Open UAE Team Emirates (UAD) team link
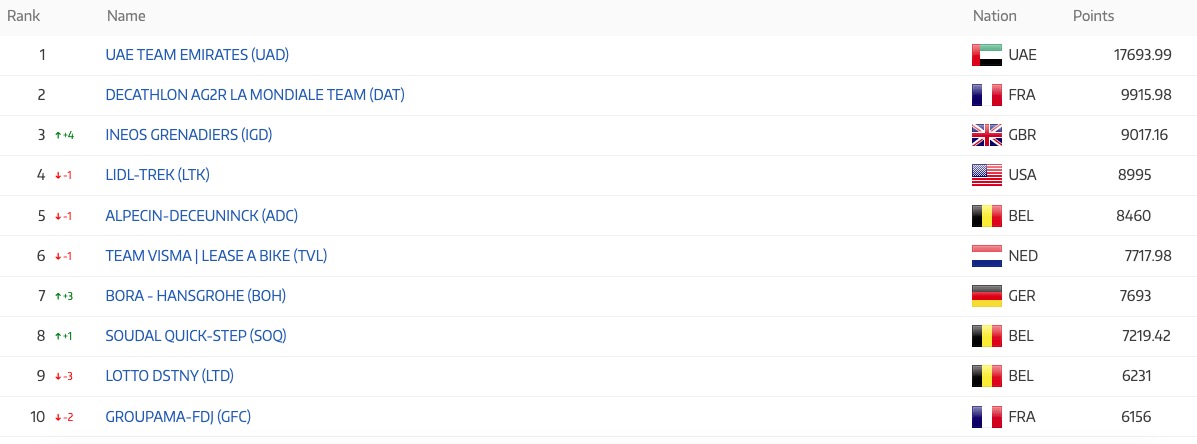 point(197,55)
